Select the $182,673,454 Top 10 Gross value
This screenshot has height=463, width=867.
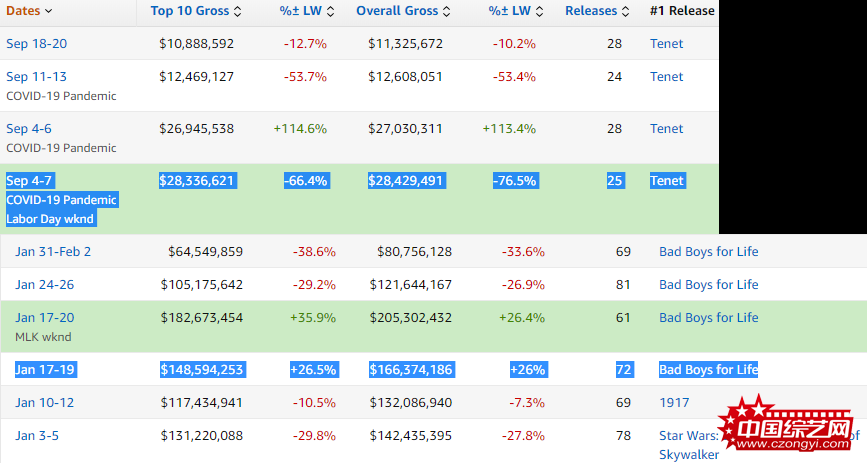click(201, 318)
